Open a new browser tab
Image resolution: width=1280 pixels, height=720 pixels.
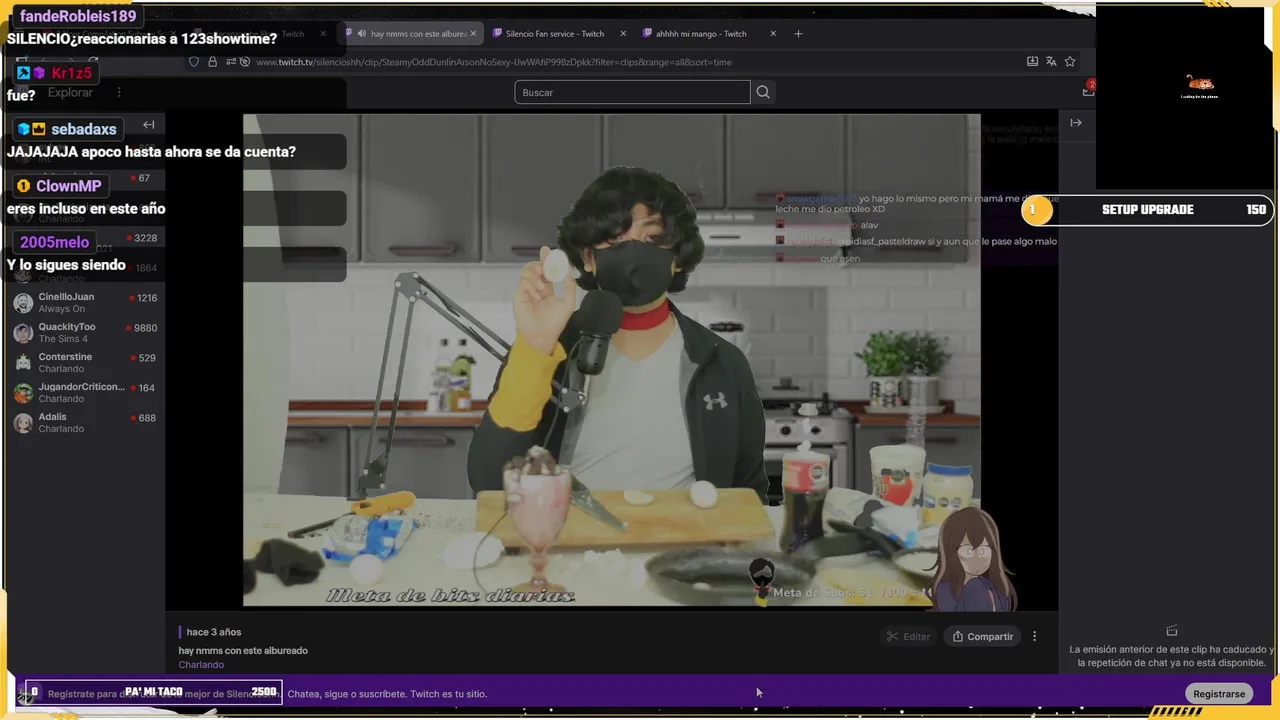tap(798, 33)
